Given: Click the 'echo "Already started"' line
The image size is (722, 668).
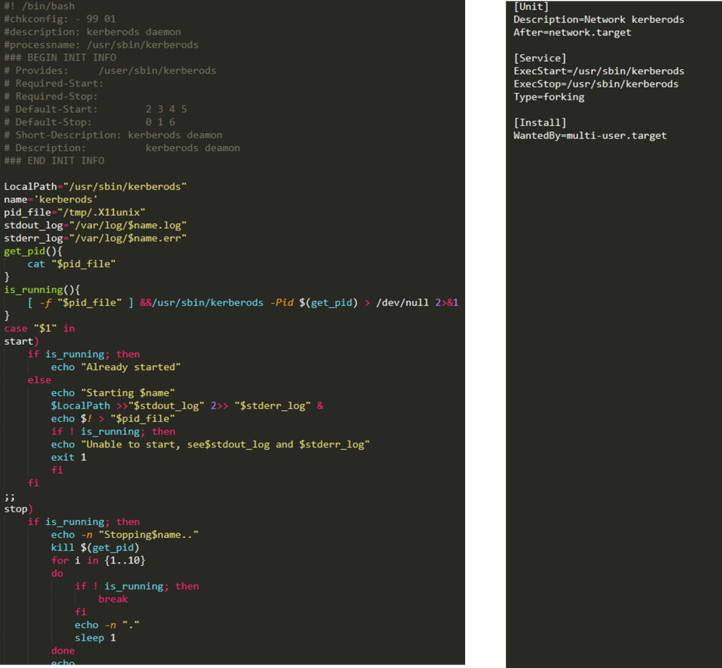Looking at the screenshot, I should tap(116, 367).
